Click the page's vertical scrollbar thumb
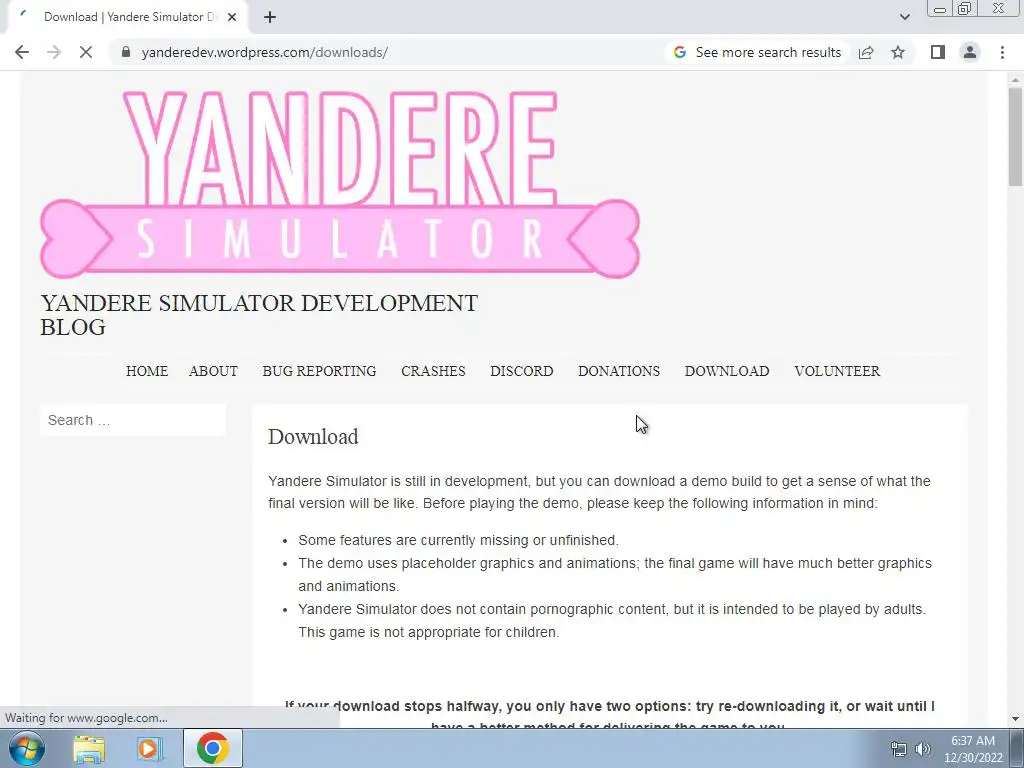The image size is (1024, 768). tap(1015, 136)
